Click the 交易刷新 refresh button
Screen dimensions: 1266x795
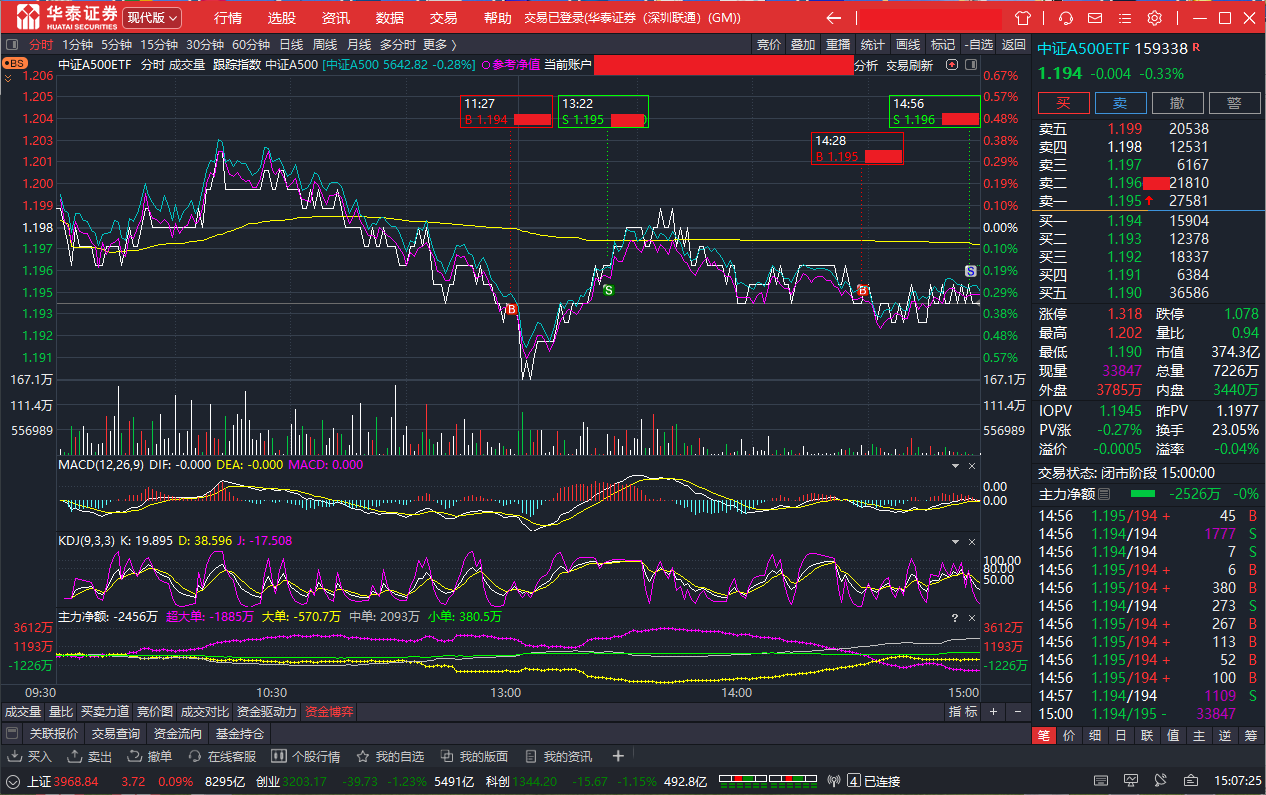point(909,65)
